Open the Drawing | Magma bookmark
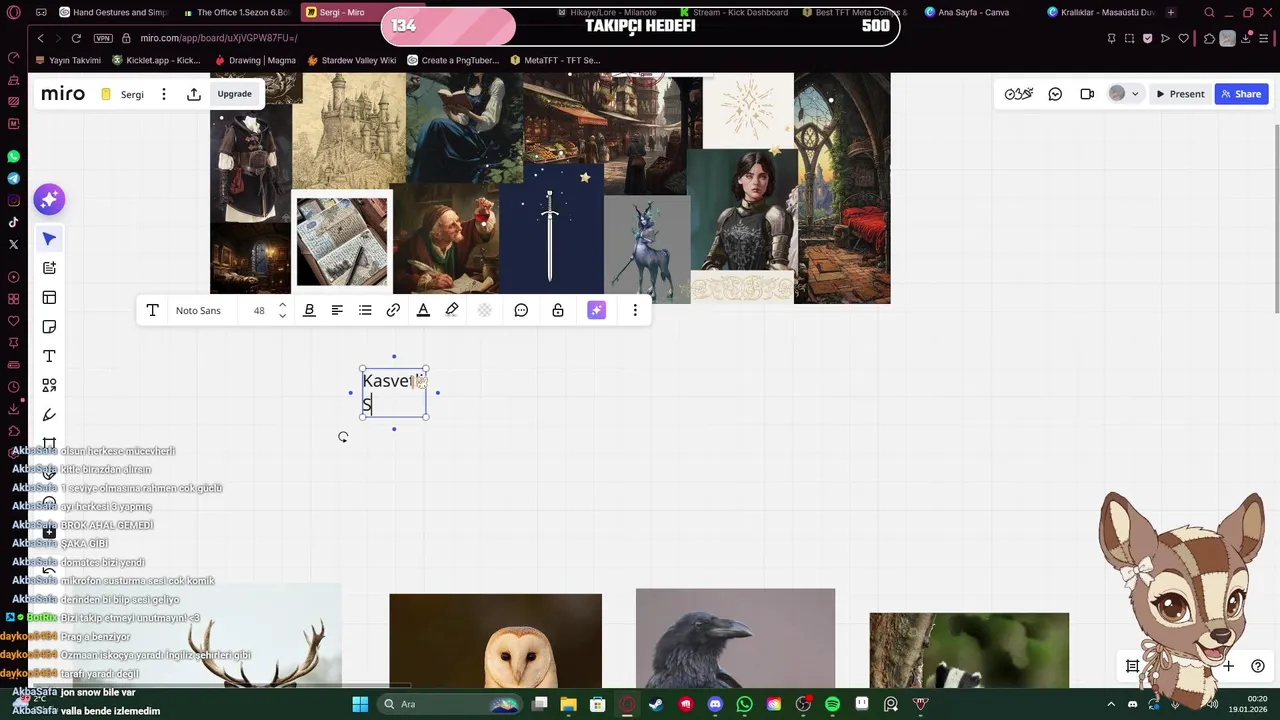This screenshot has width=1280, height=720. point(255,60)
